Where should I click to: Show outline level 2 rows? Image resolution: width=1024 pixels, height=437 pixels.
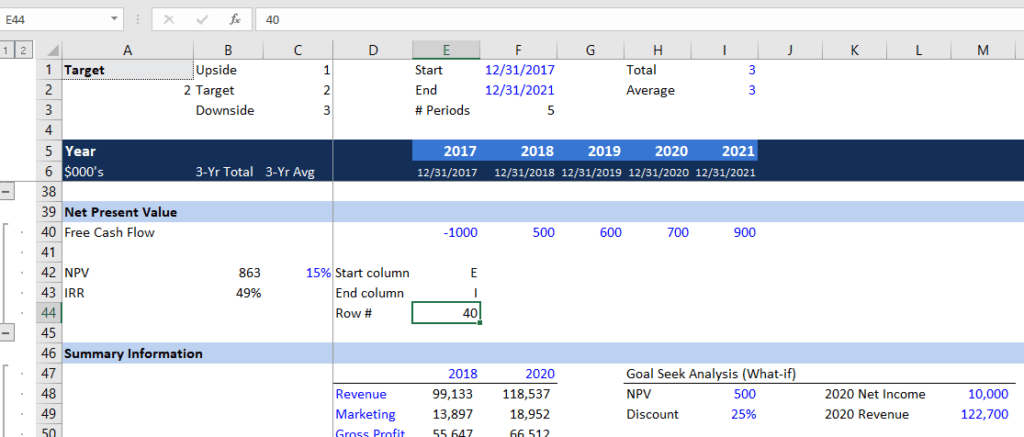point(23,50)
